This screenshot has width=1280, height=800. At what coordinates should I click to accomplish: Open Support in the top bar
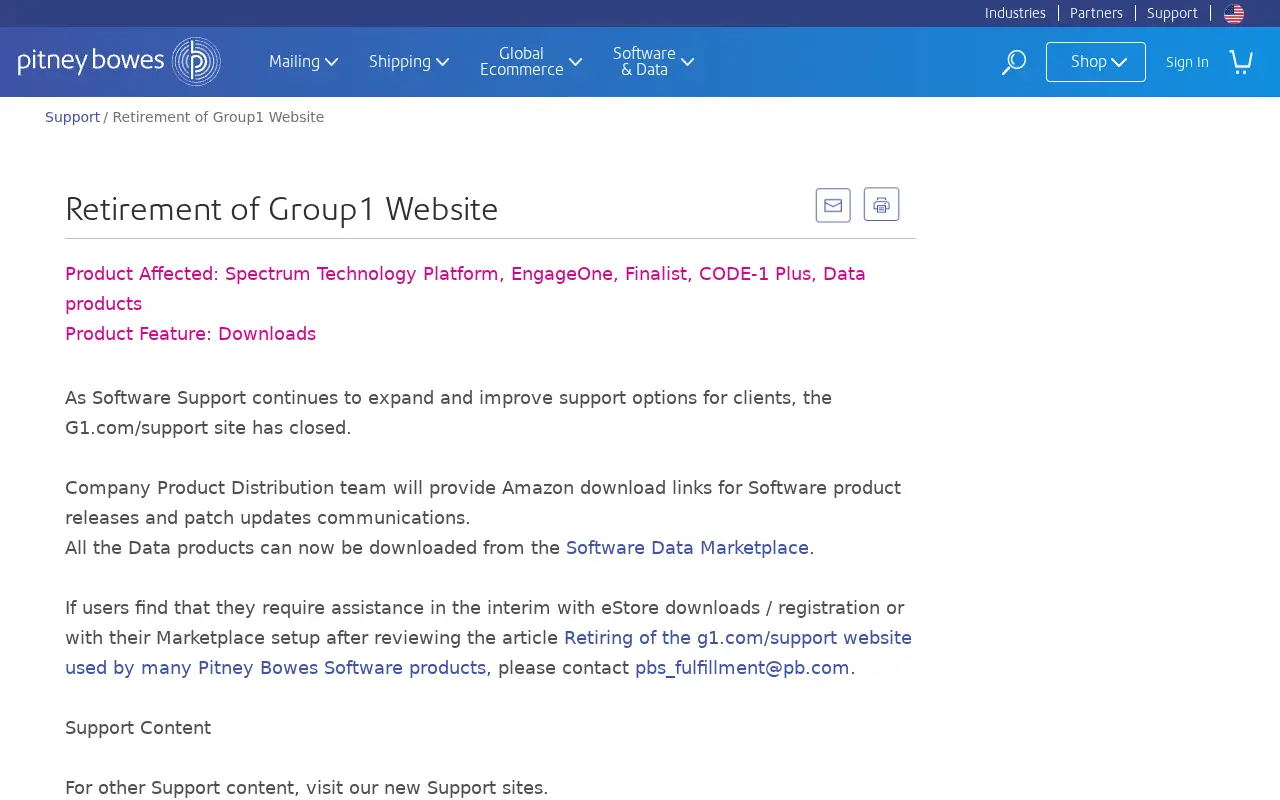coord(1172,13)
